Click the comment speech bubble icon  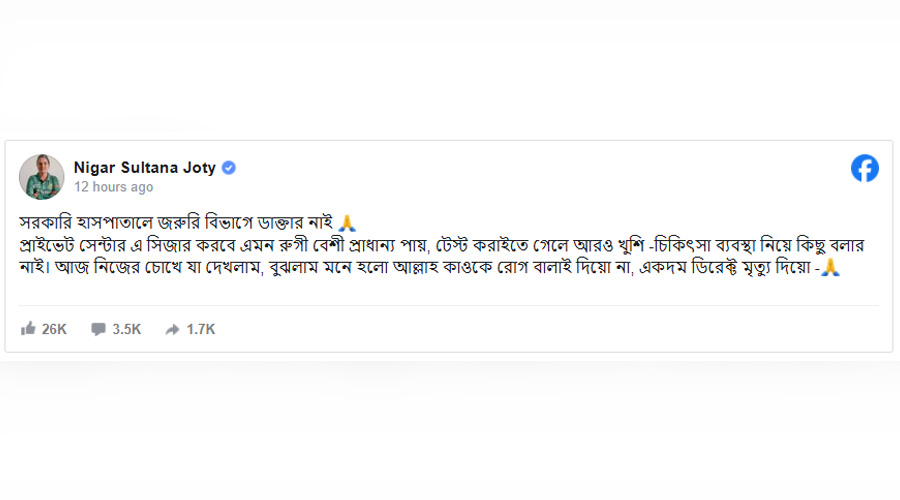(x=98, y=328)
